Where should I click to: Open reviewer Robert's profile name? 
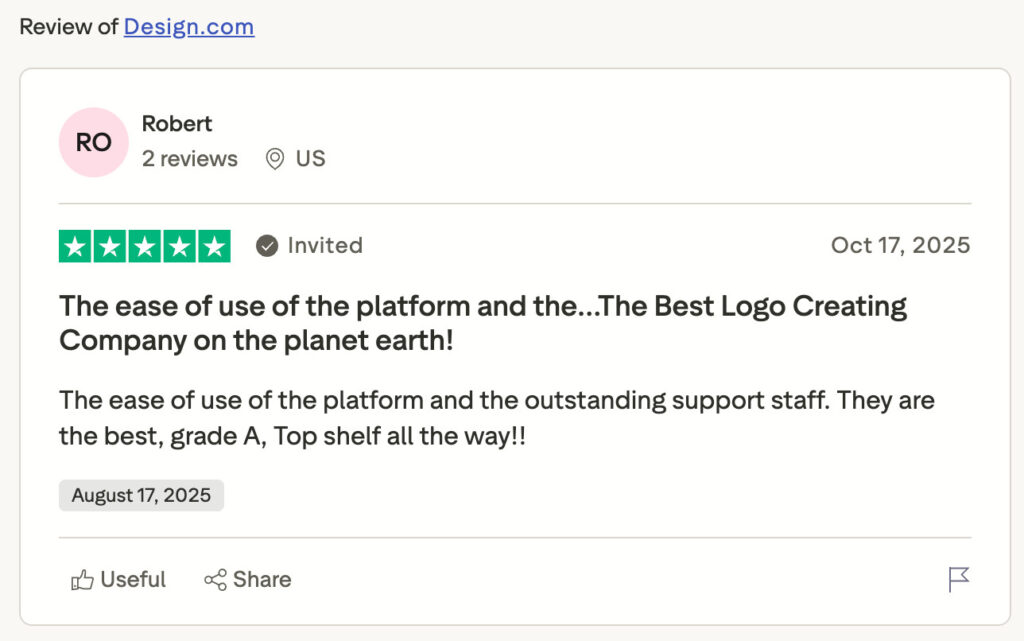pos(177,124)
